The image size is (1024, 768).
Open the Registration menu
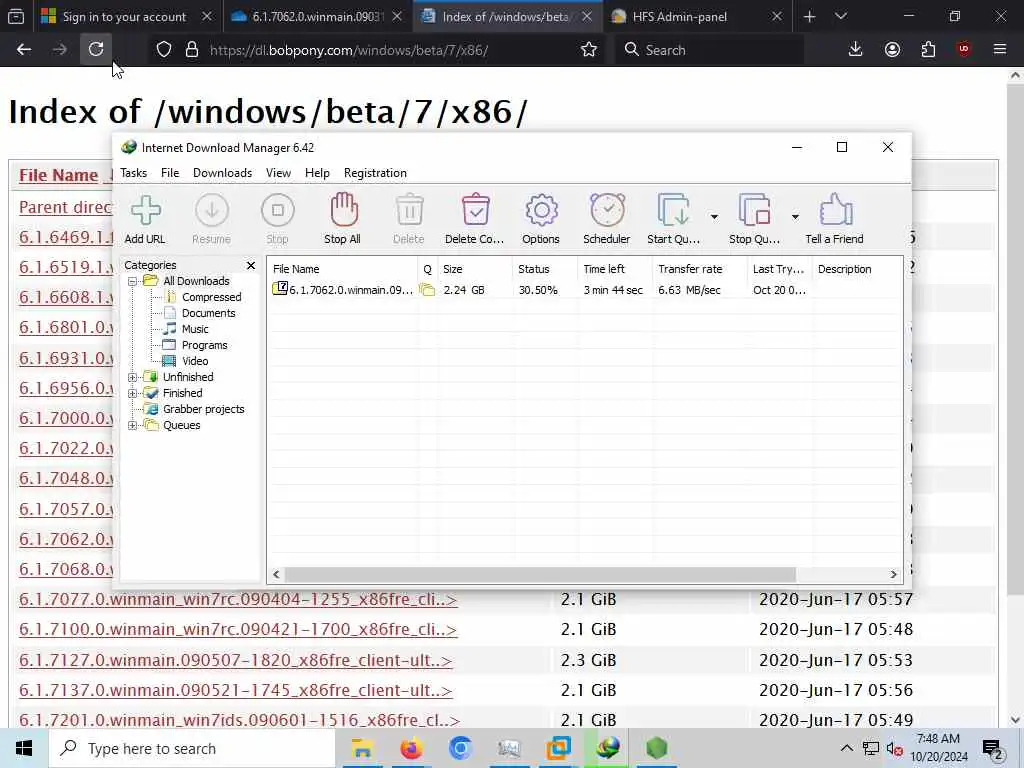375,173
